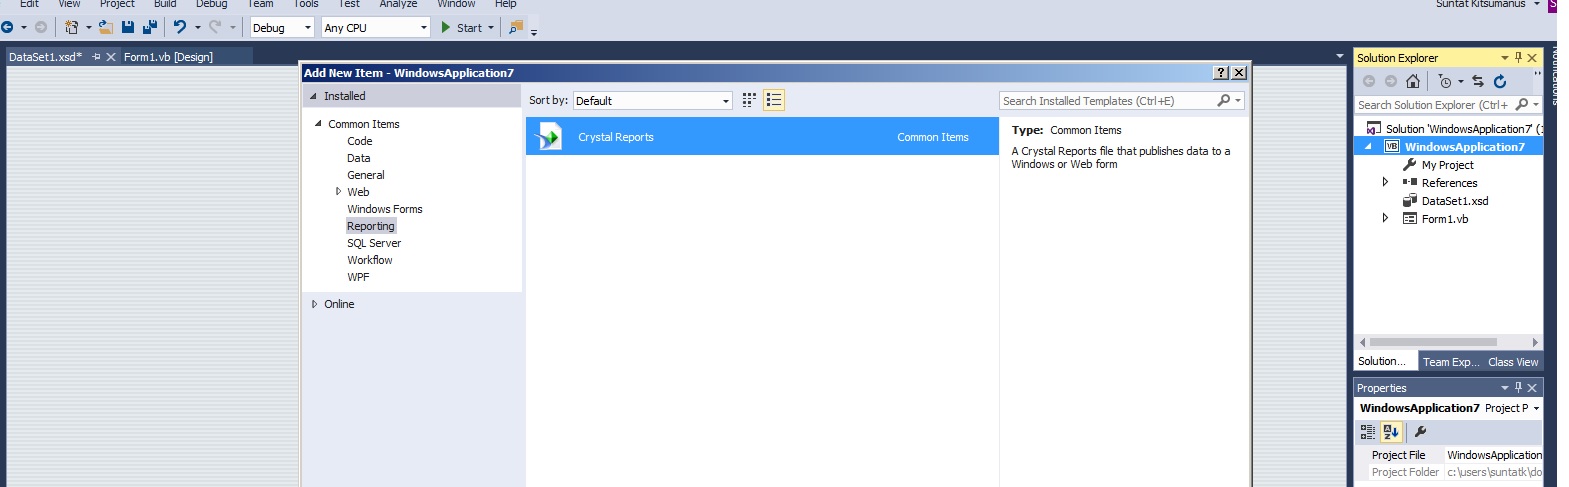Toggle Alphabetical sort in Properties
This screenshot has height=487, width=1569.
(1391, 432)
